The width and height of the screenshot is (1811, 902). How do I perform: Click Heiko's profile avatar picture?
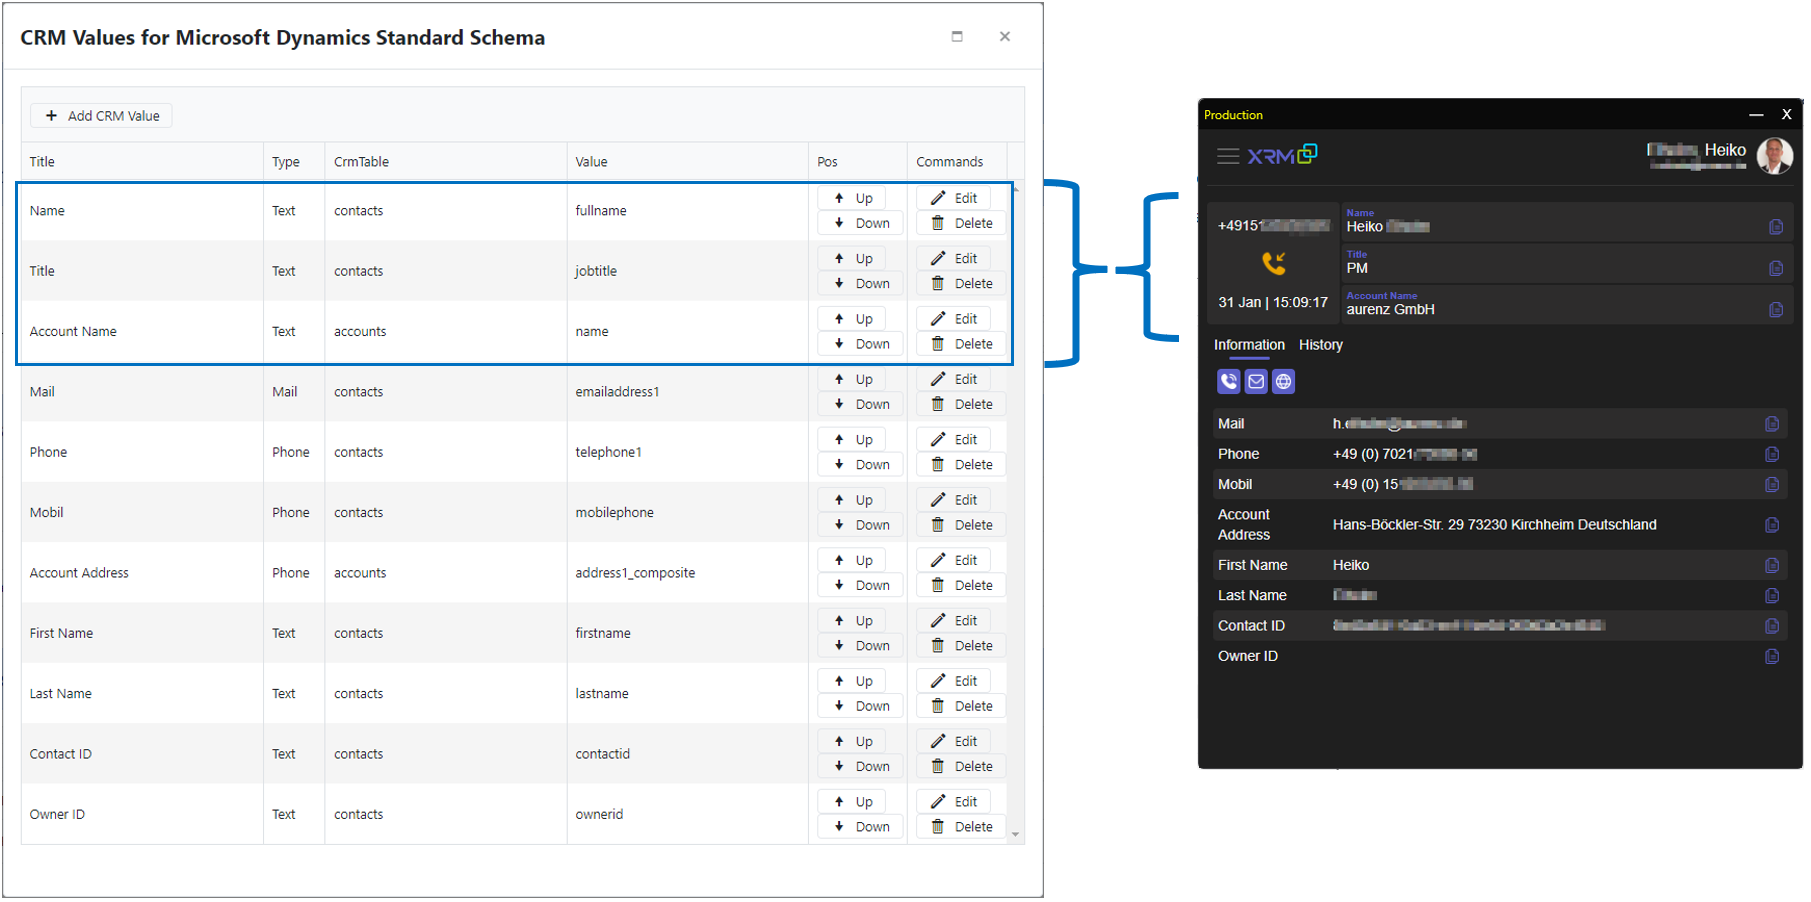pos(1775,156)
